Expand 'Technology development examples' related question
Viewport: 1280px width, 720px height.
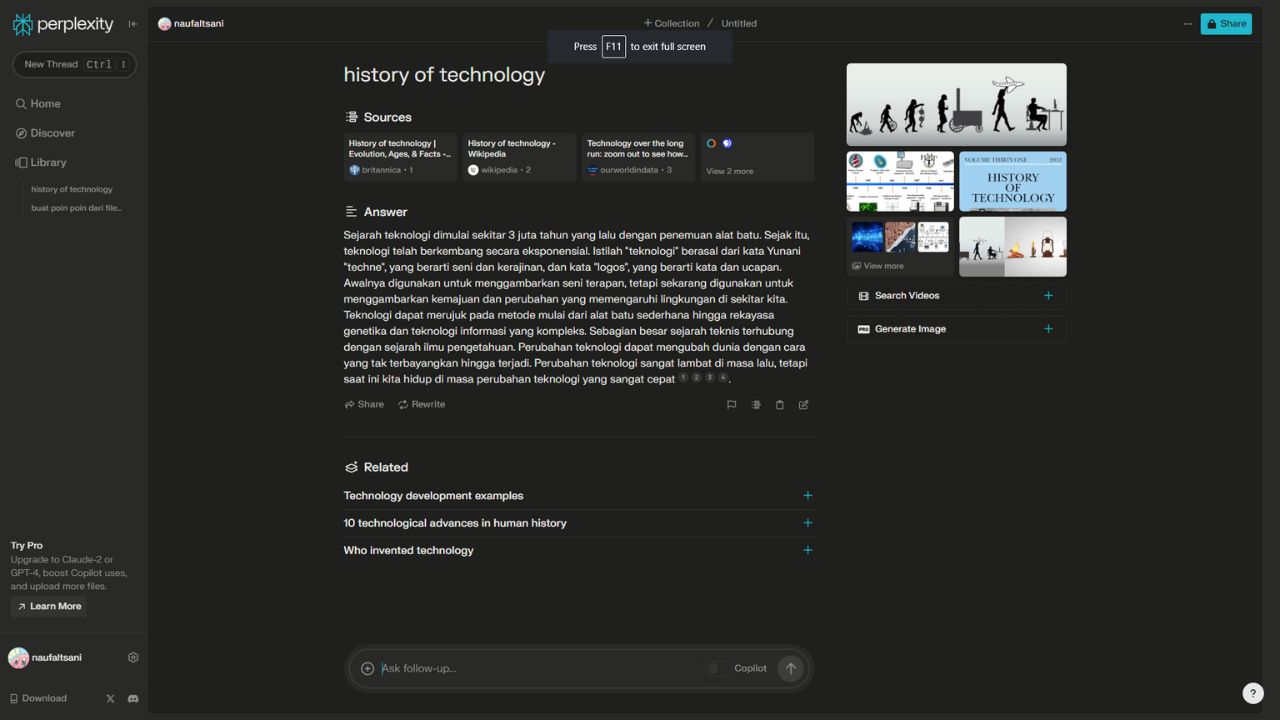[807, 496]
